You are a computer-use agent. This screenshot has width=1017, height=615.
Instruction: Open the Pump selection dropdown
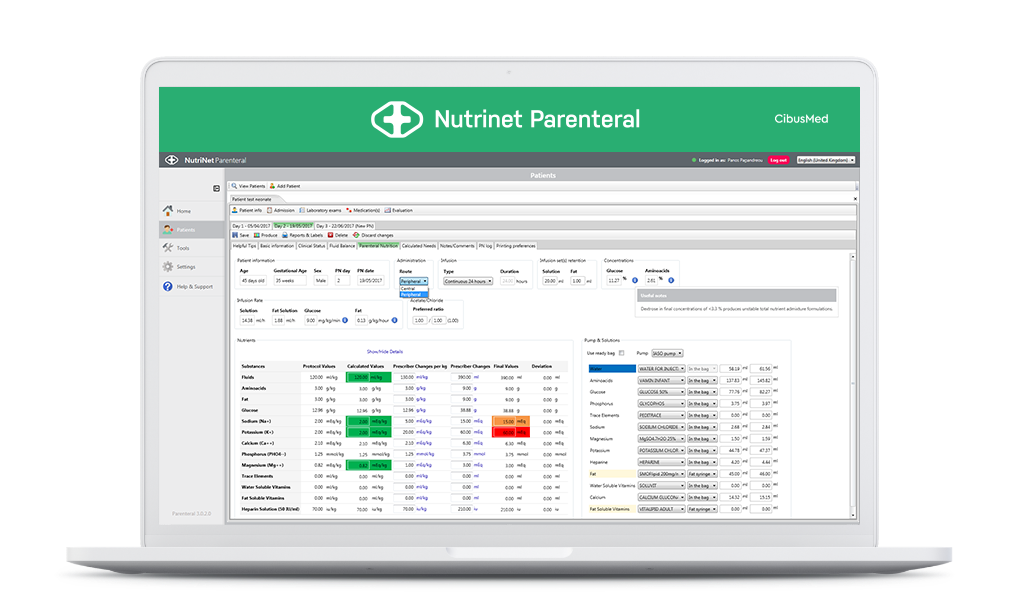tap(667, 353)
